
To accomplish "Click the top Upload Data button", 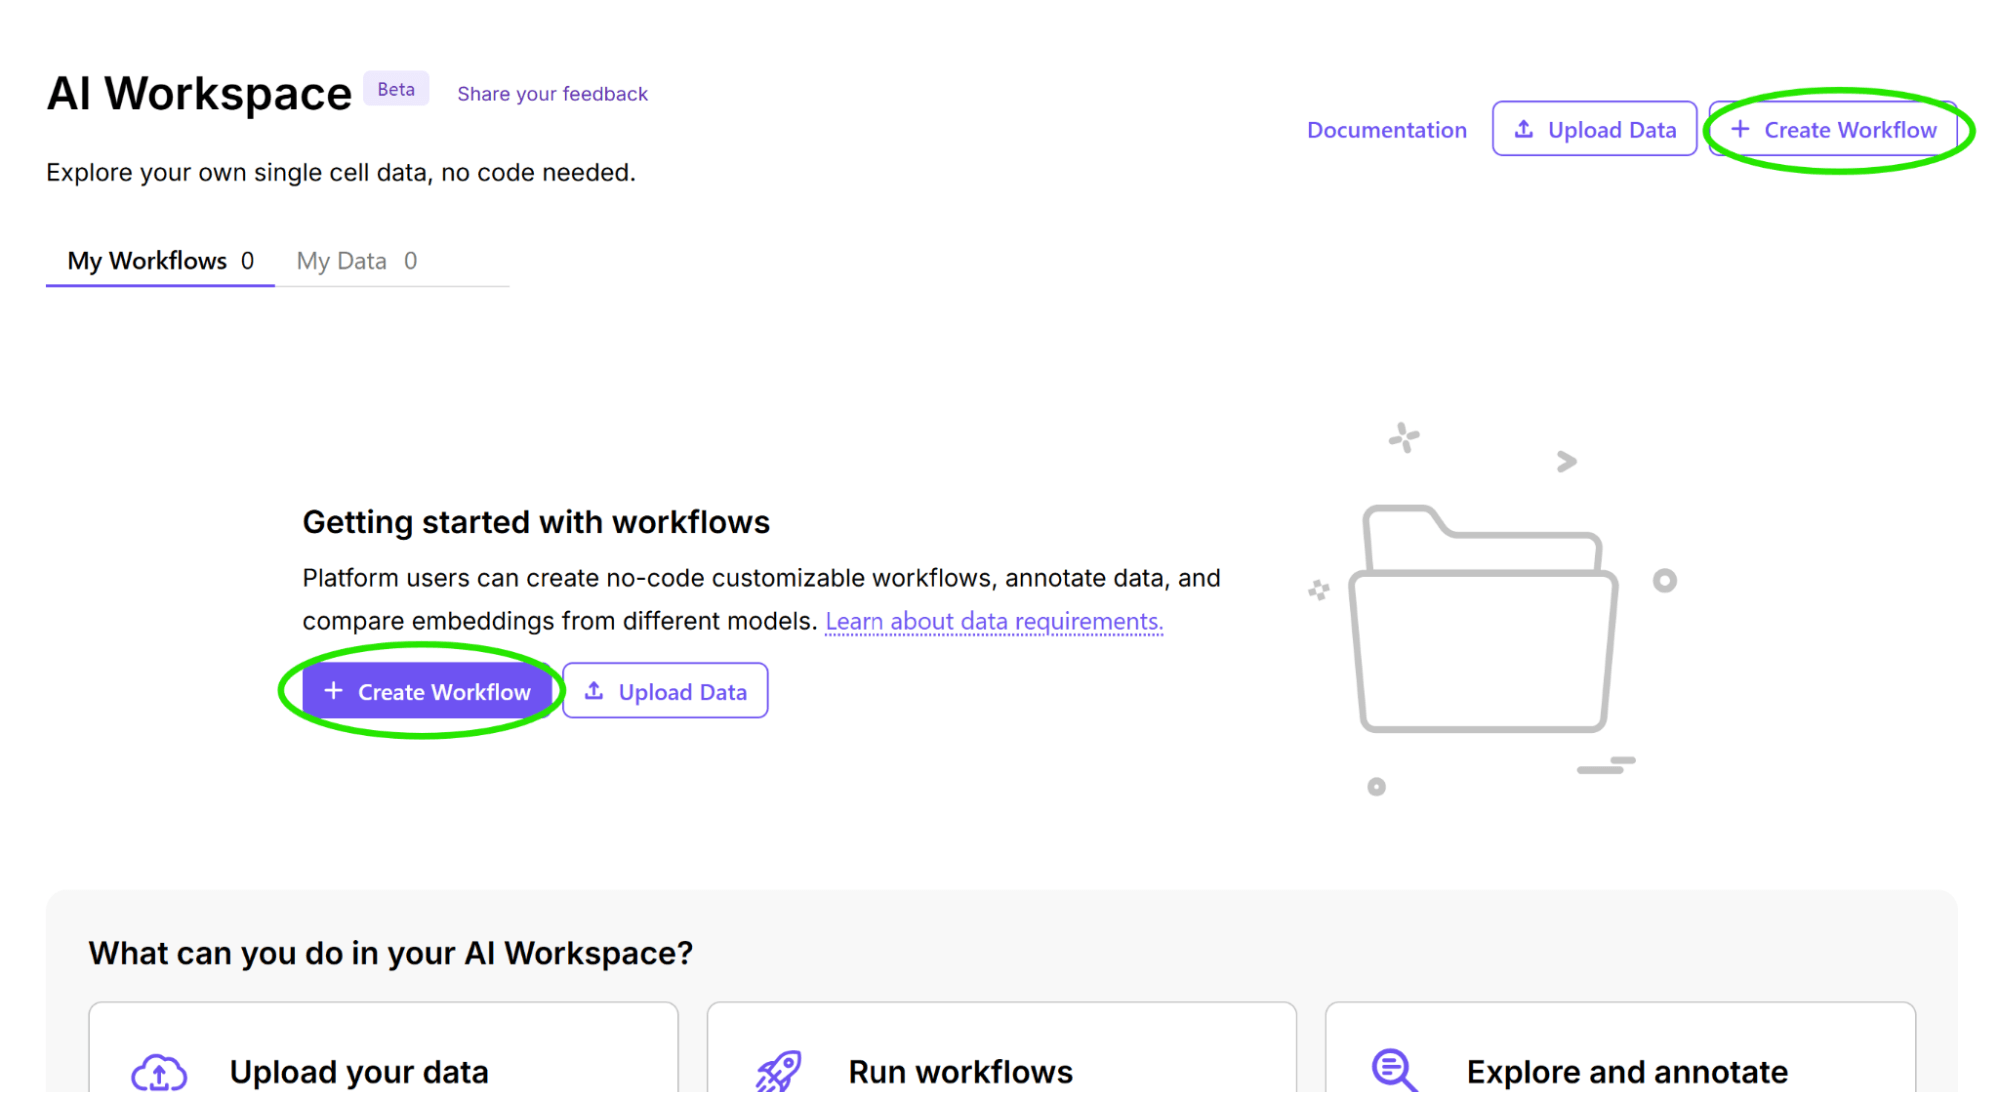I will 1594,129.
